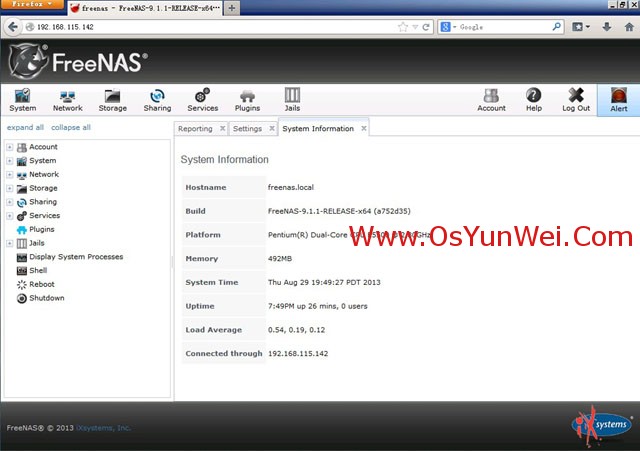Image resolution: width=640 pixels, height=451 pixels.
Task: Expand the Jails tree node
Action: tap(9, 243)
